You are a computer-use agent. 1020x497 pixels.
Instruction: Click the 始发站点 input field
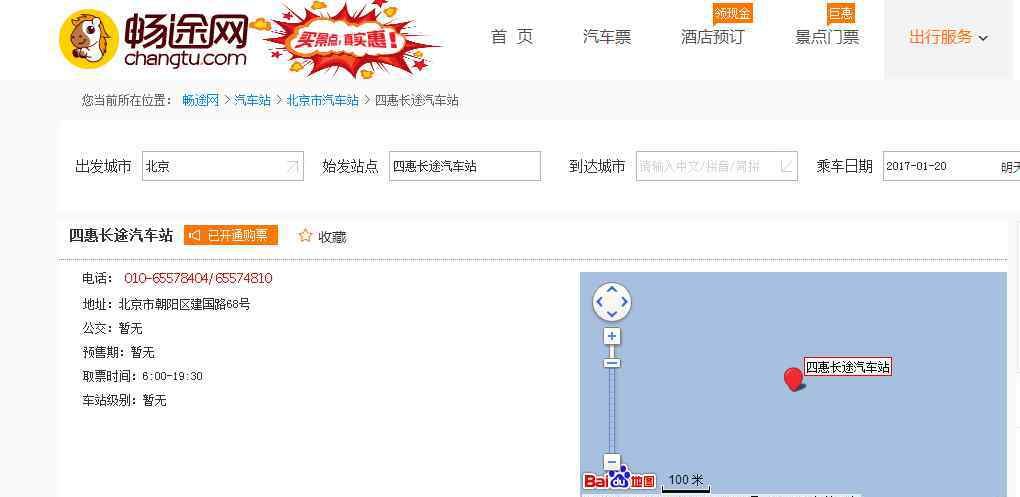[x=464, y=166]
